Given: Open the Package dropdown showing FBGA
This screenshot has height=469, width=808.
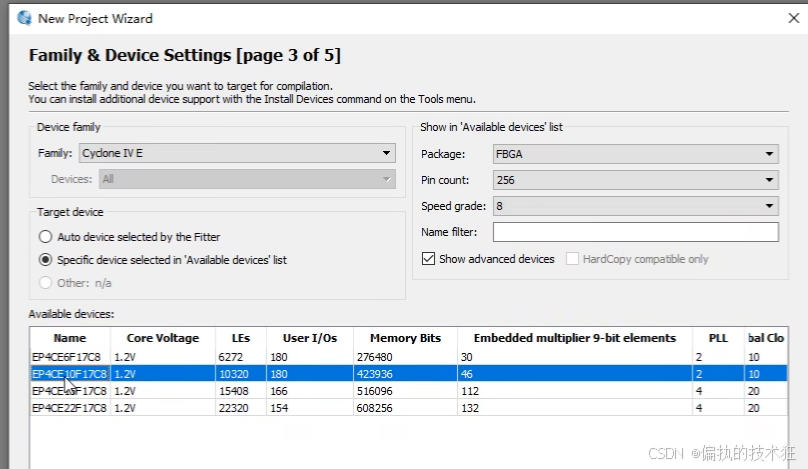Looking at the screenshot, I should [635, 154].
